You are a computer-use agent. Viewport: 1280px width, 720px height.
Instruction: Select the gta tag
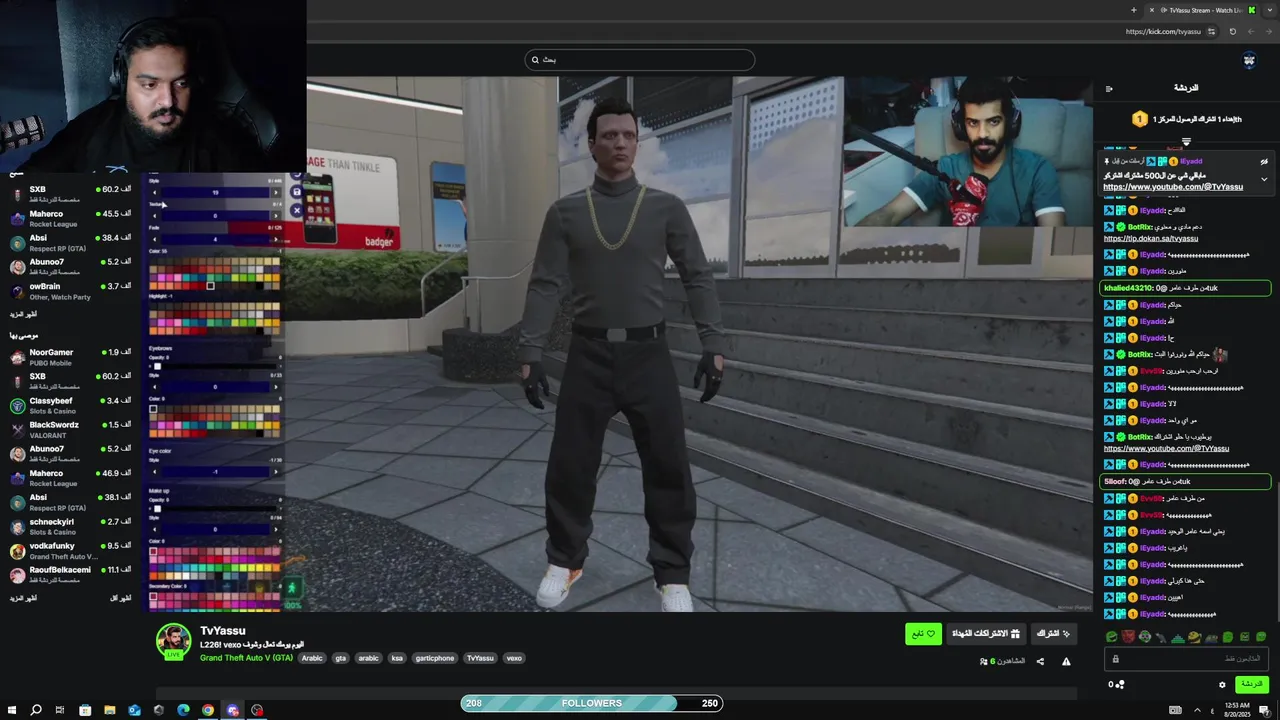point(341,658)
